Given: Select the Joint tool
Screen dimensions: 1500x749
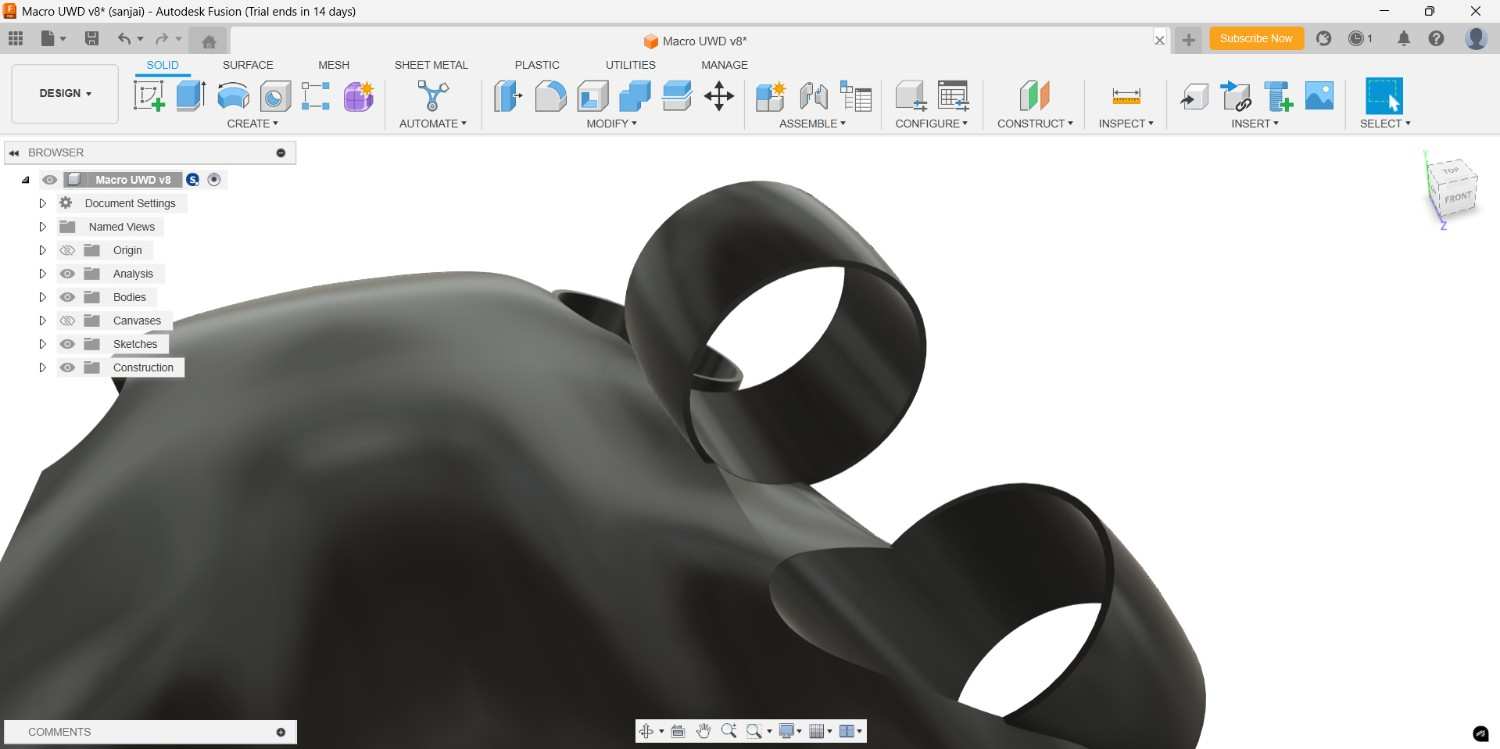Looking at the screenshot, I should (x=813, y=96).
